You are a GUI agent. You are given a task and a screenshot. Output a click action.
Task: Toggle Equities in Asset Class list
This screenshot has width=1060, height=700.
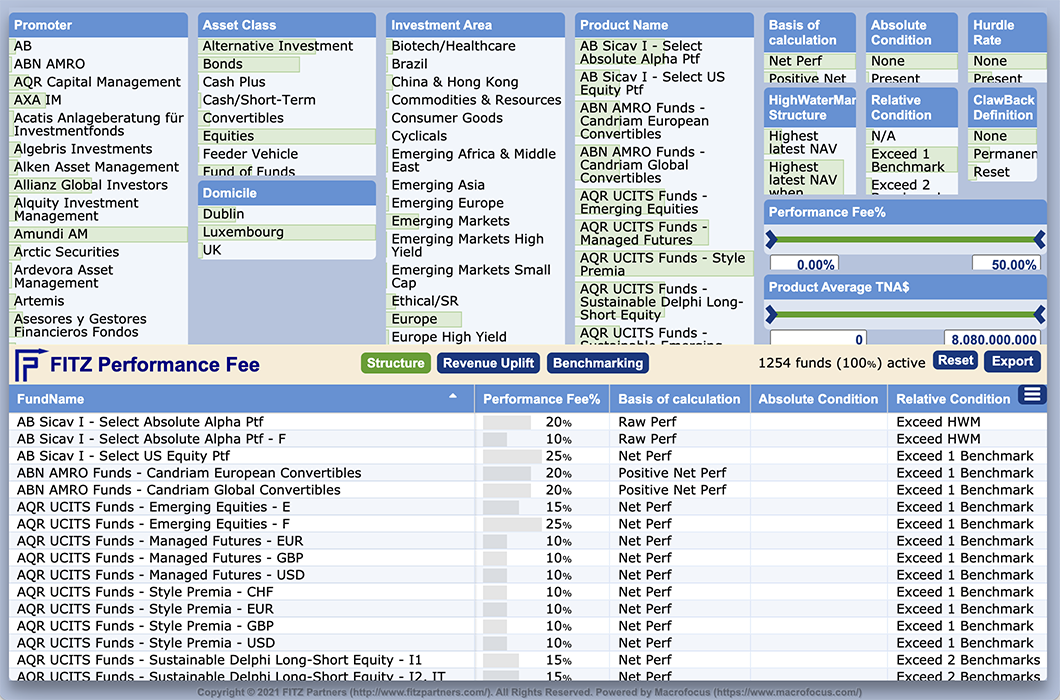[228, 136]
